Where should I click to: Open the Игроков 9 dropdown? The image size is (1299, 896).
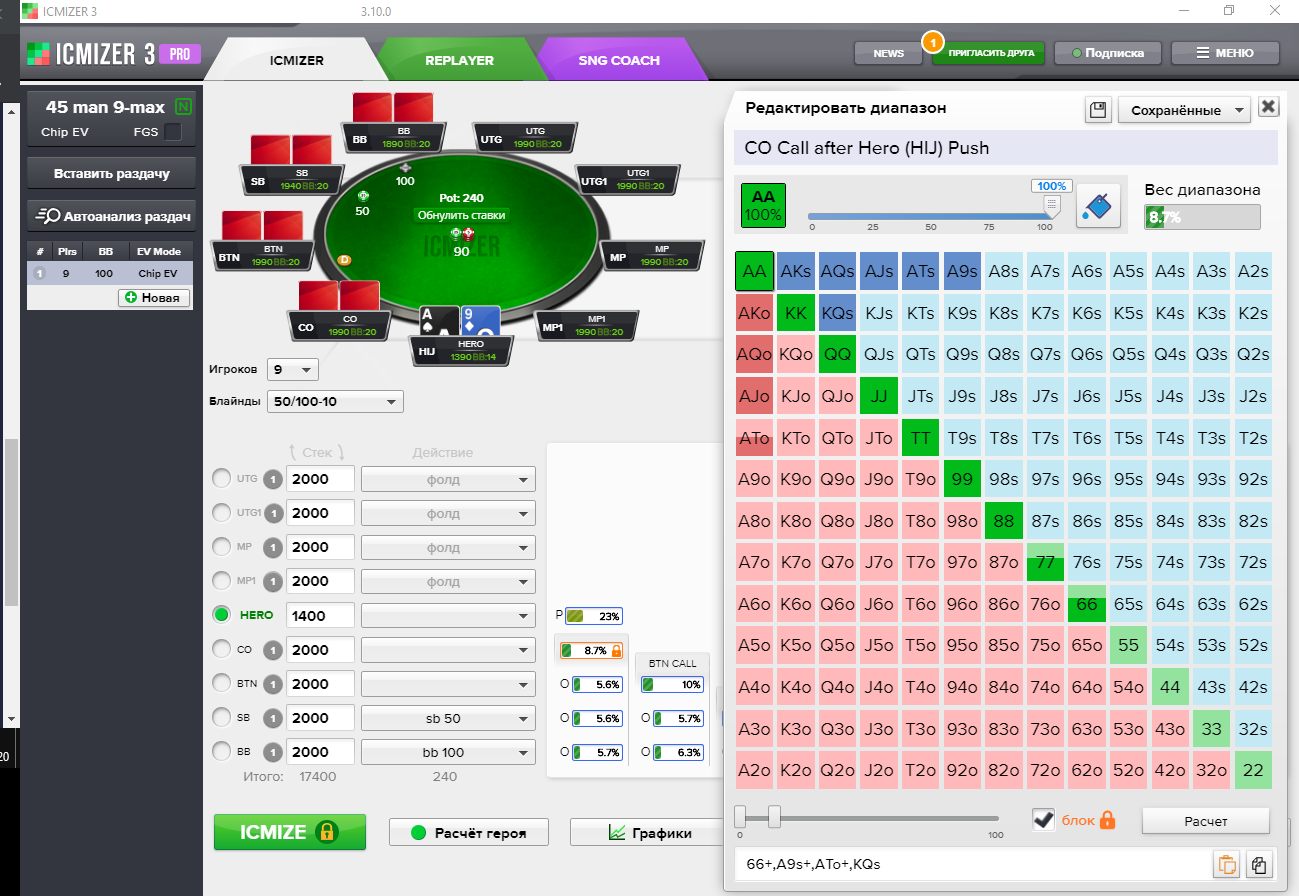[x=293, y=369]
